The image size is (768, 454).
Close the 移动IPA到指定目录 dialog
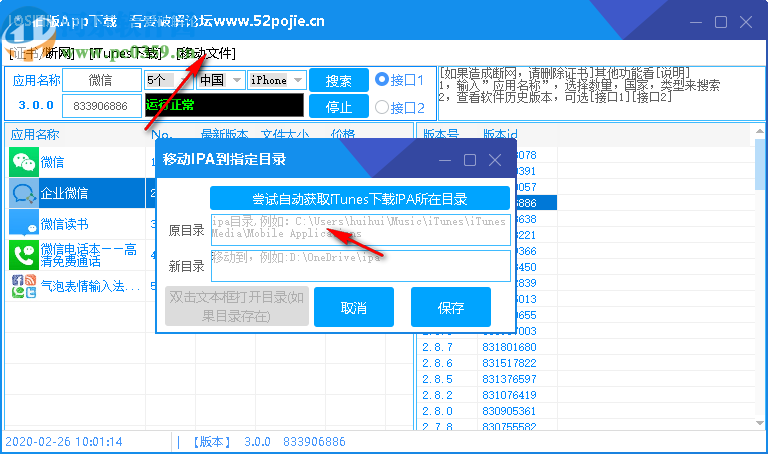495,160
